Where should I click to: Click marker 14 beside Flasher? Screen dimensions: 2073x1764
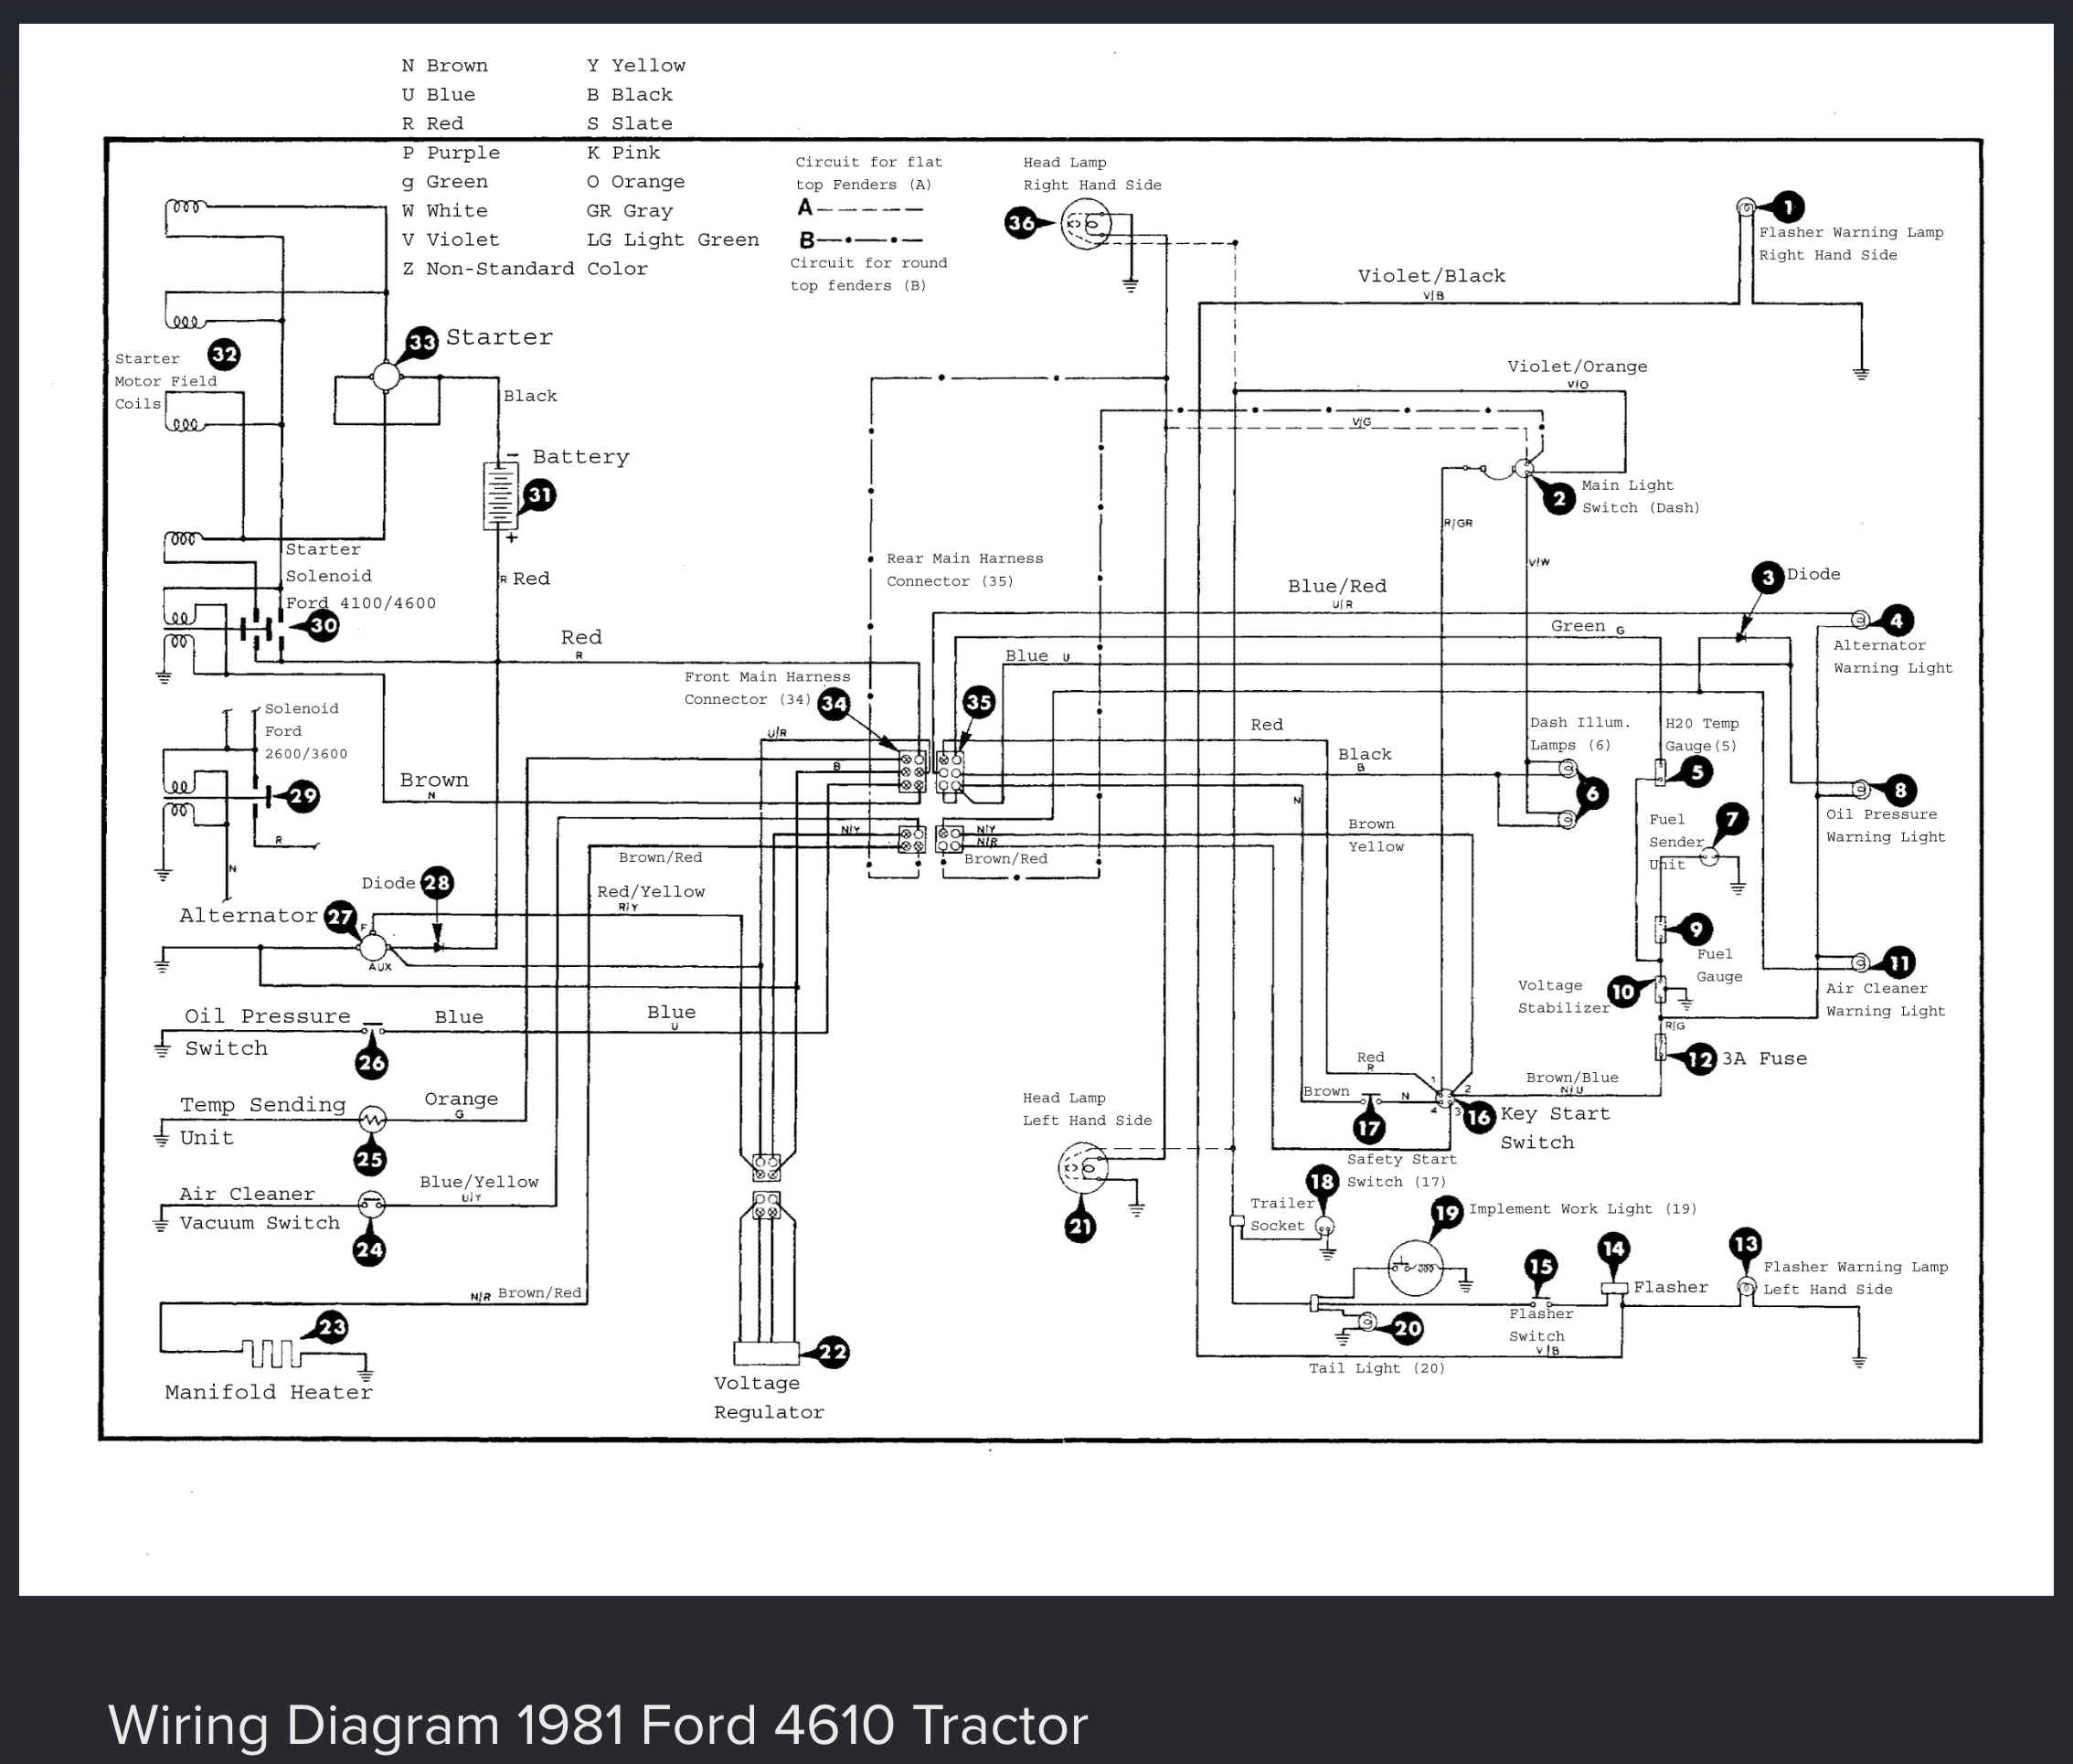pyautogui.click(x=1614, y=1248)
